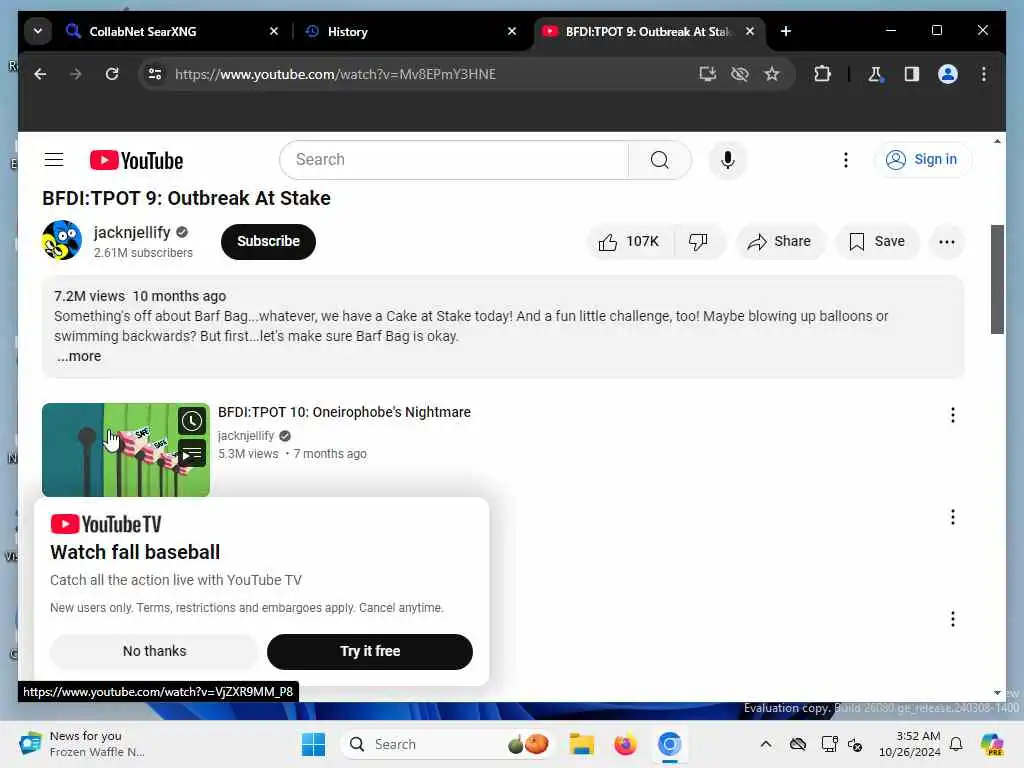Open Windows Start menu
This screenshot has height=768, width=1024.
[313, 744]
